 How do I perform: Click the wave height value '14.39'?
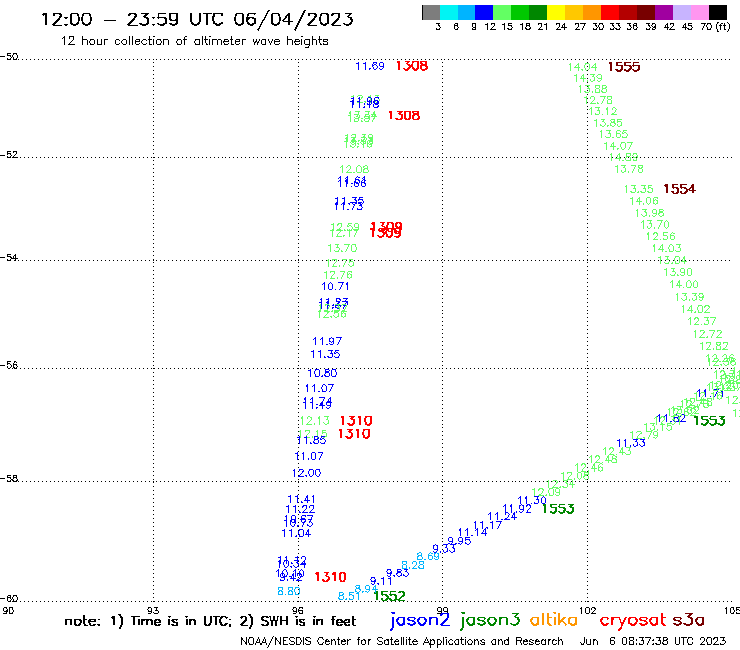588,78
